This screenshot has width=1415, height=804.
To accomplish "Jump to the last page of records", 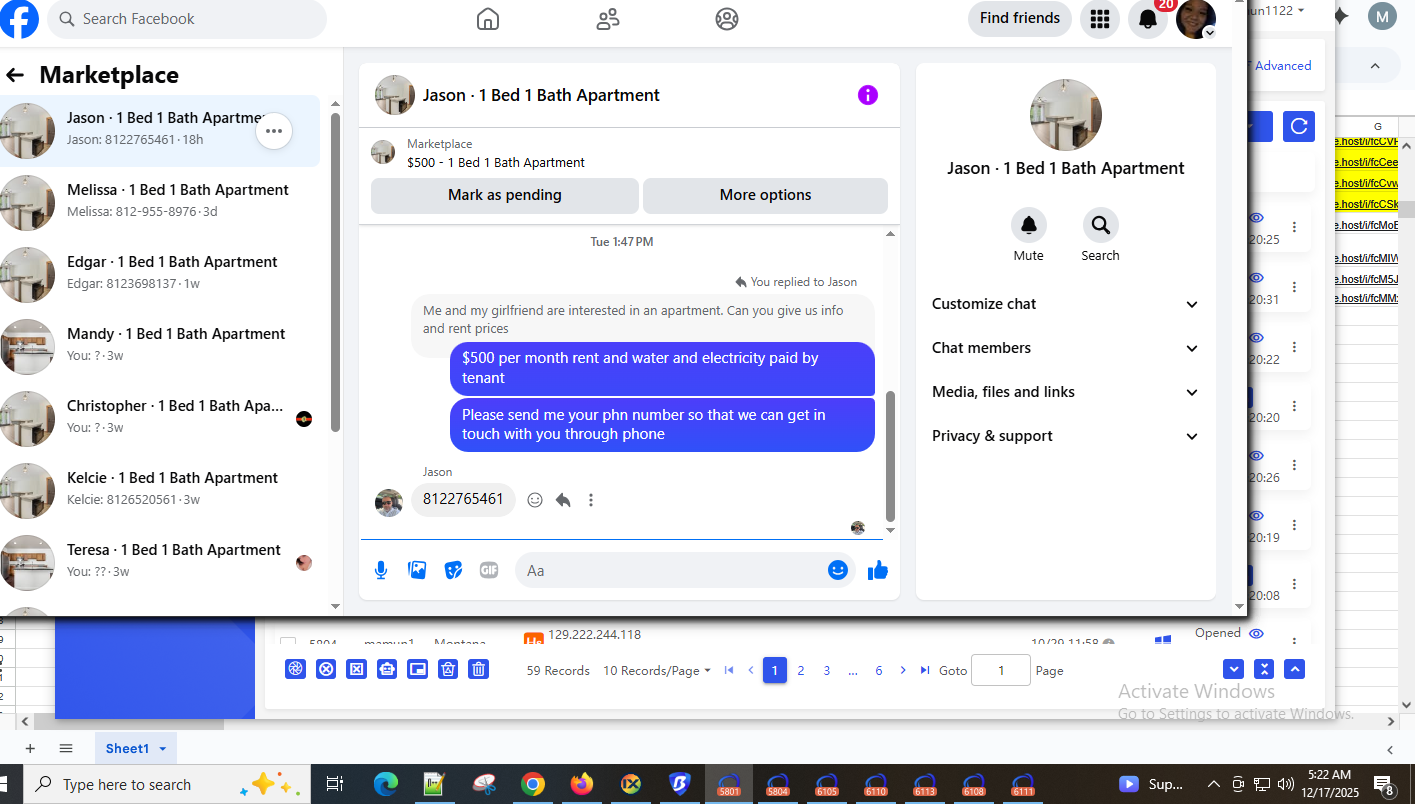I will [x=925, y=670].
